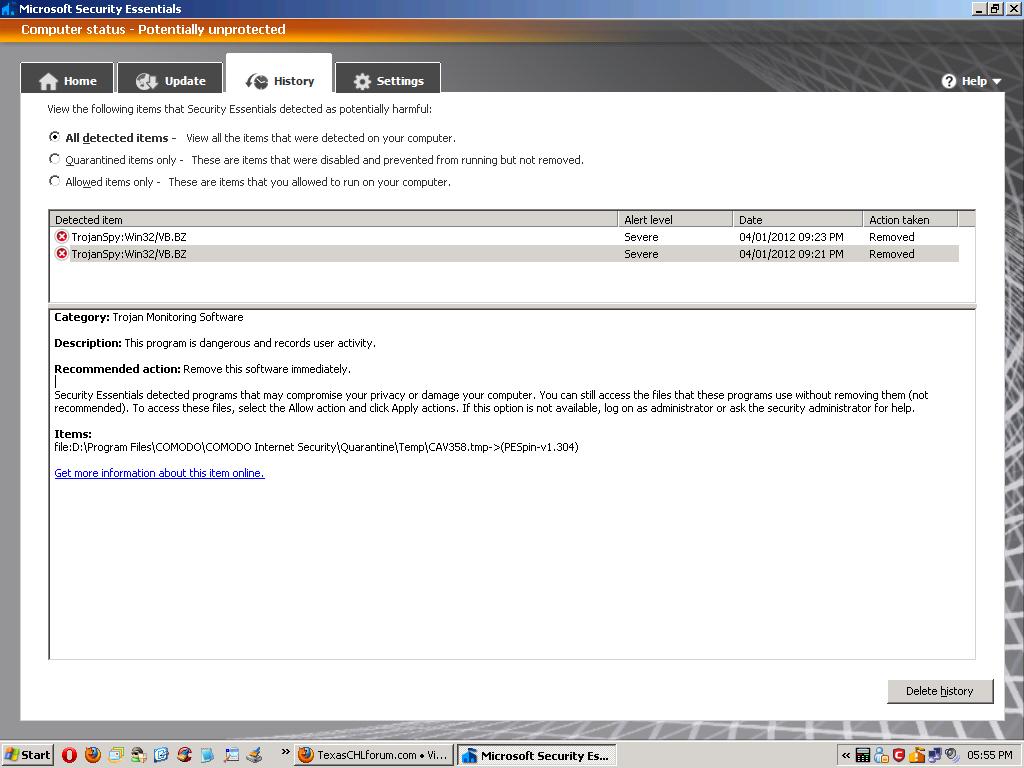Click the History tab clock icon
The height and width of the screenshot is (768, 1024).
[x=257, y=81]
